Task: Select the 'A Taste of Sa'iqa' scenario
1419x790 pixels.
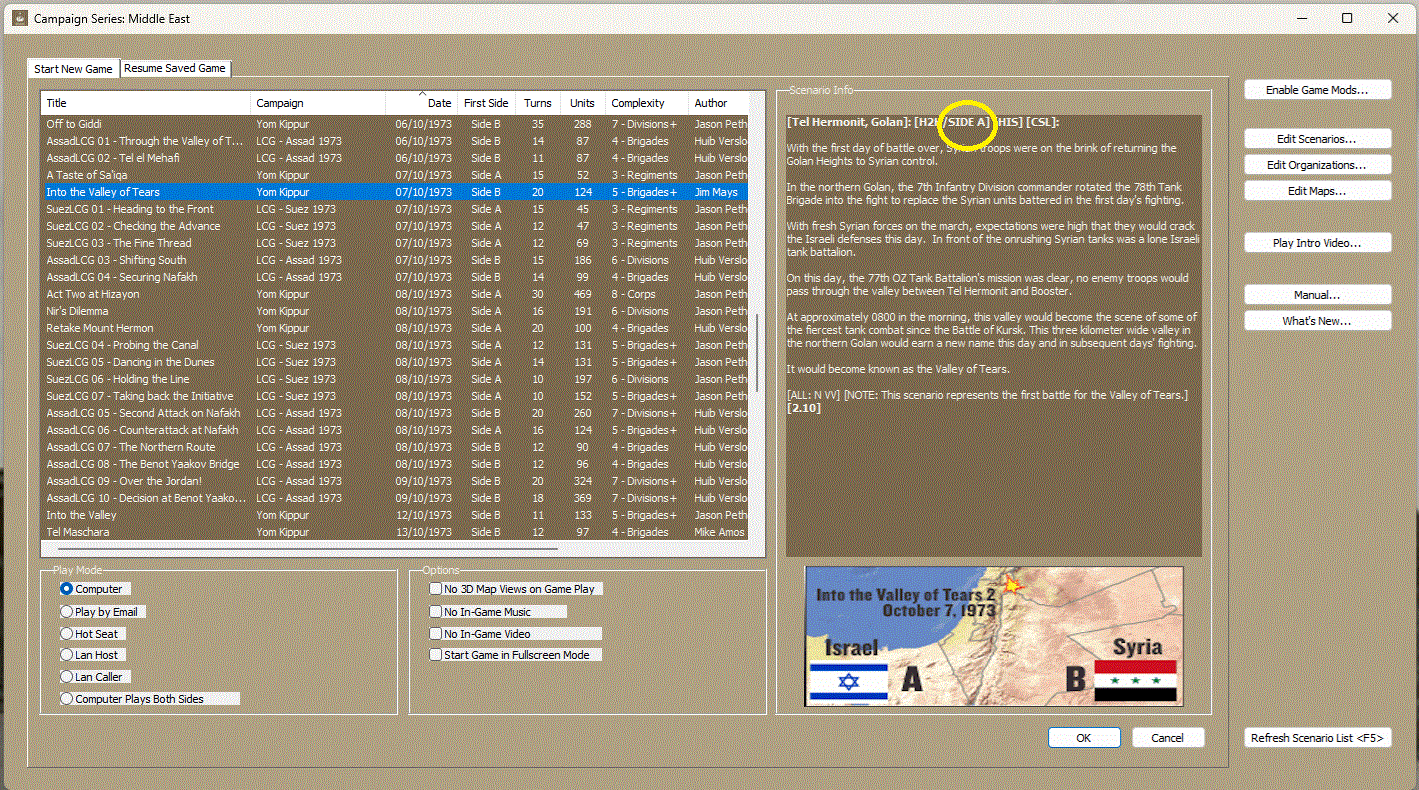Action: click(x=395, y=175)
